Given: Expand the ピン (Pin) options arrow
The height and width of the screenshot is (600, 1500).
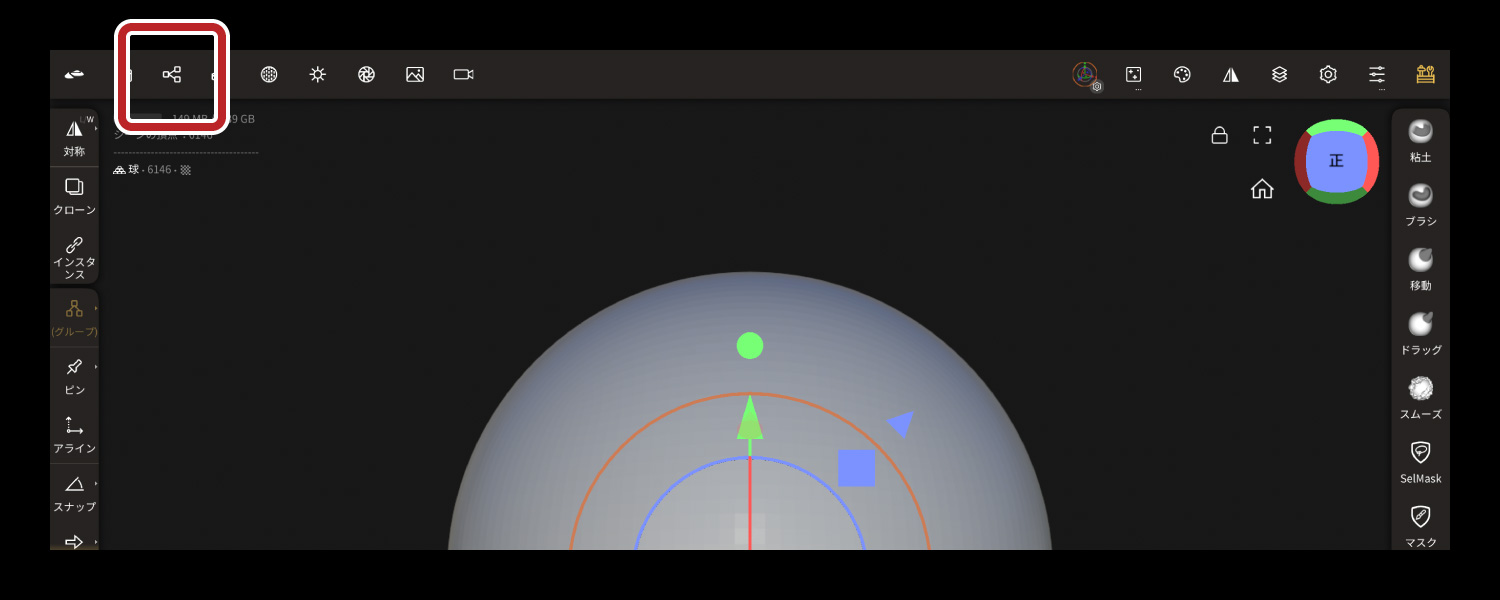Looking at the screenshot, I should 96,367.
